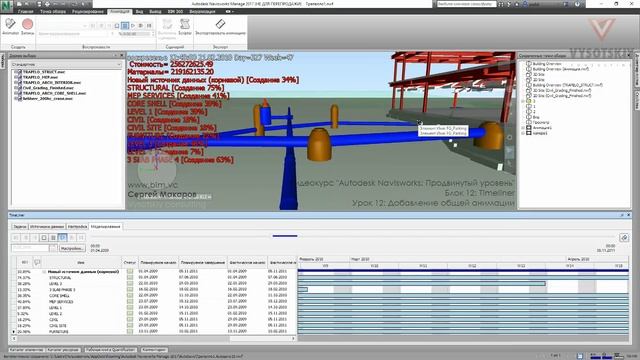The height and width of the screenshot is (360, 640).
Task: Switch to the Точка обзора ribbon tab
Action: (x=53, y=11)
